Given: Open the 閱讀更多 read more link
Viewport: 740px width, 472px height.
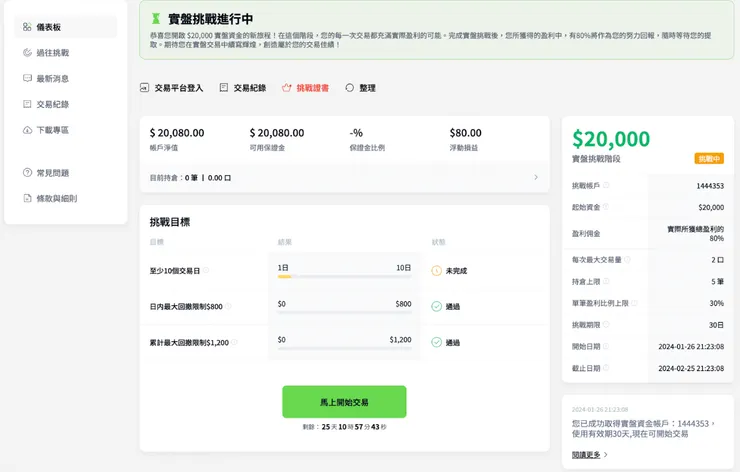Looking at the screenshot, I should (x=586, y=455).
